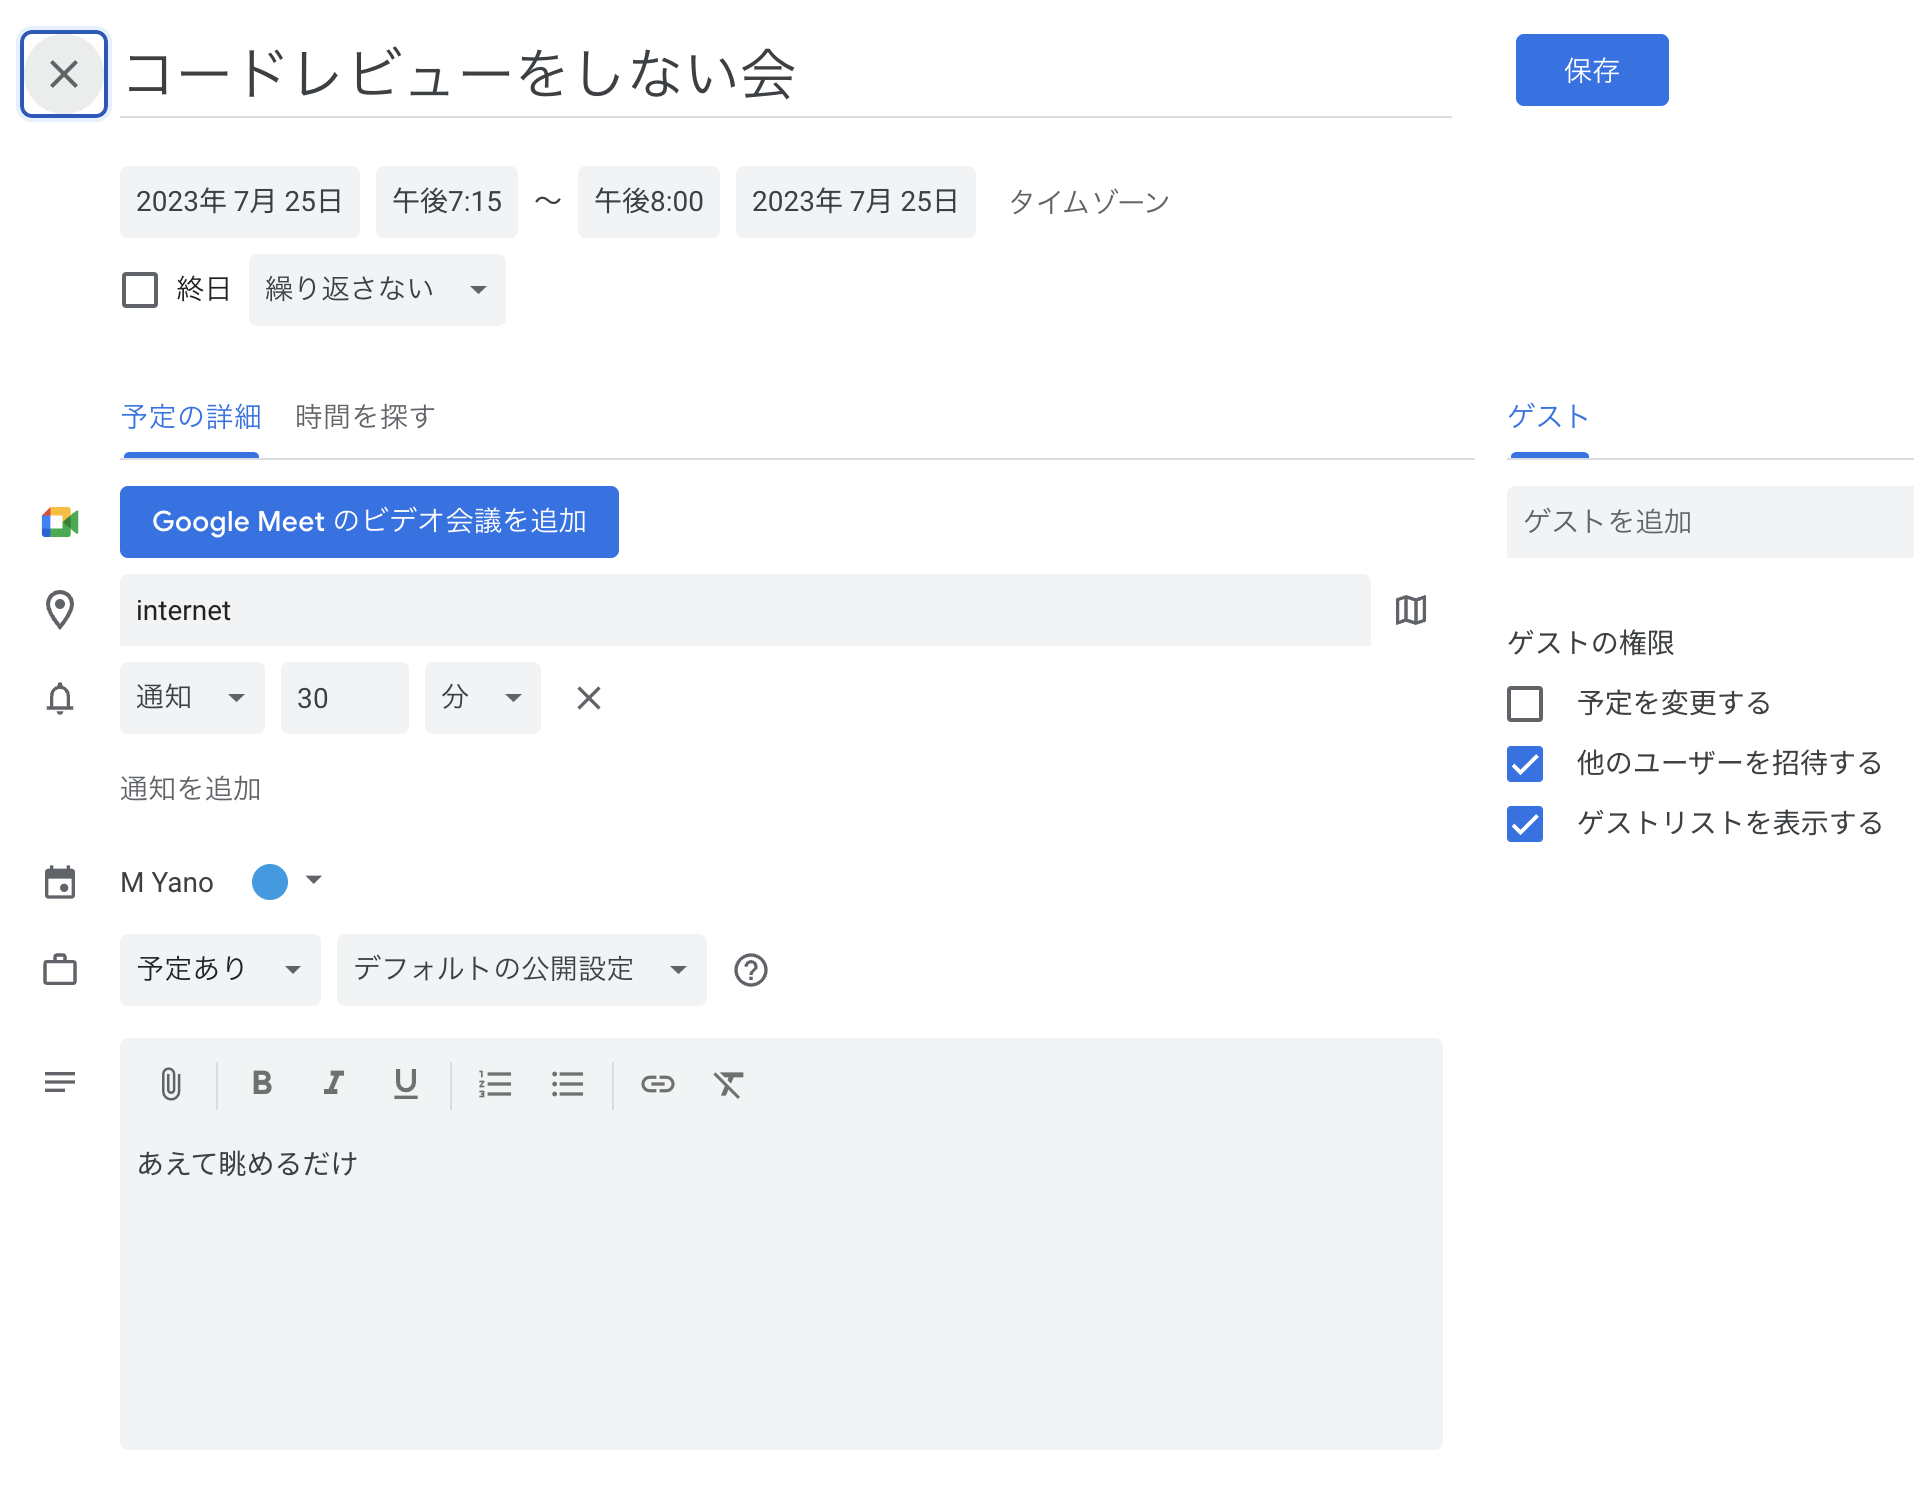
Task: Click 通知を追加 to add notification
Action: pos(190,789)
